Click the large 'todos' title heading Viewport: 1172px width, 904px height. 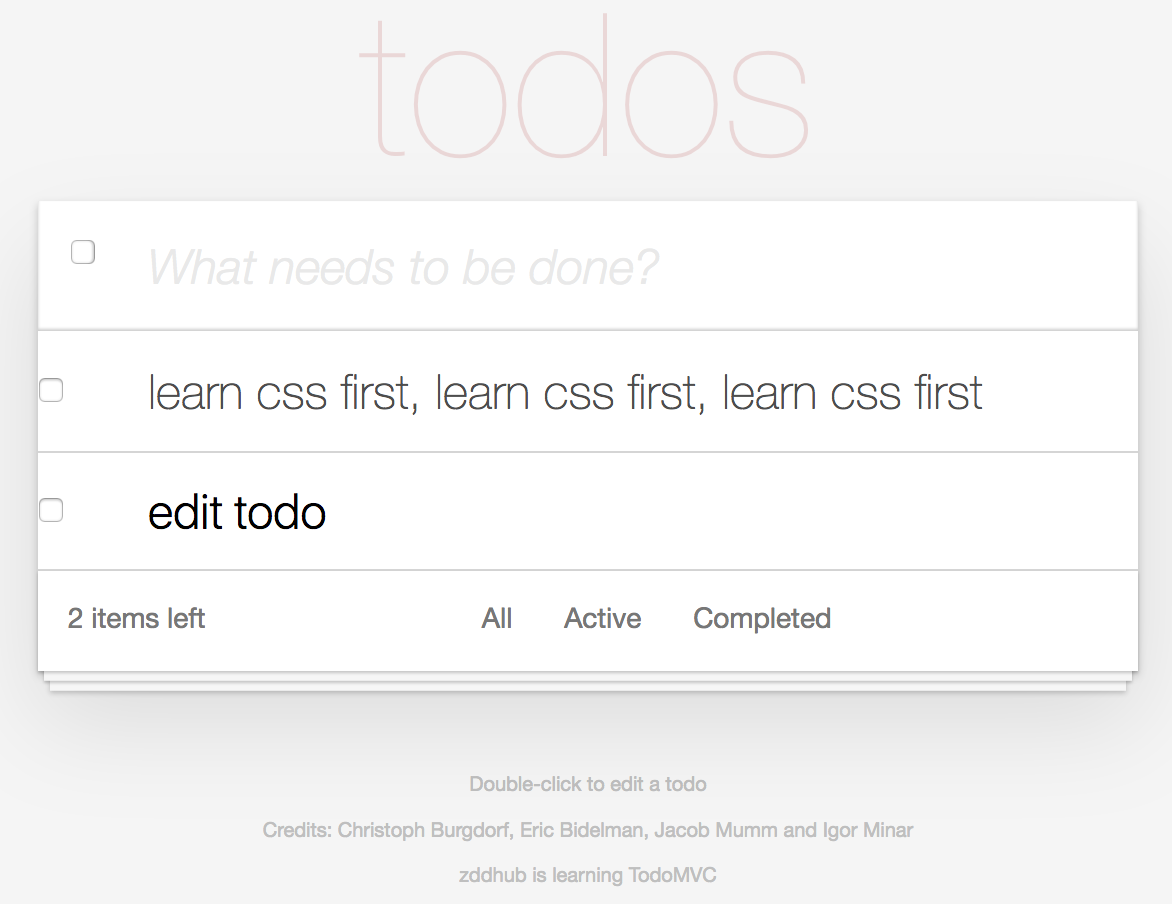click(x=590, y=90)
